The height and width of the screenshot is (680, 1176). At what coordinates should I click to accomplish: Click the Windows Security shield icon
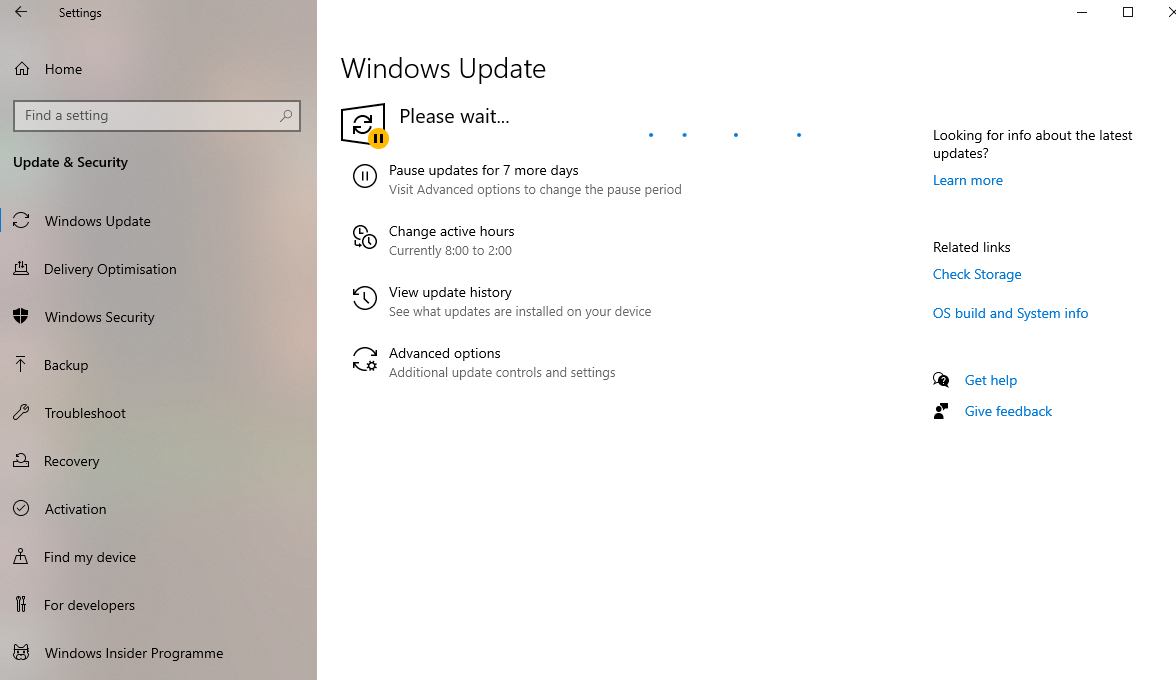21,316
